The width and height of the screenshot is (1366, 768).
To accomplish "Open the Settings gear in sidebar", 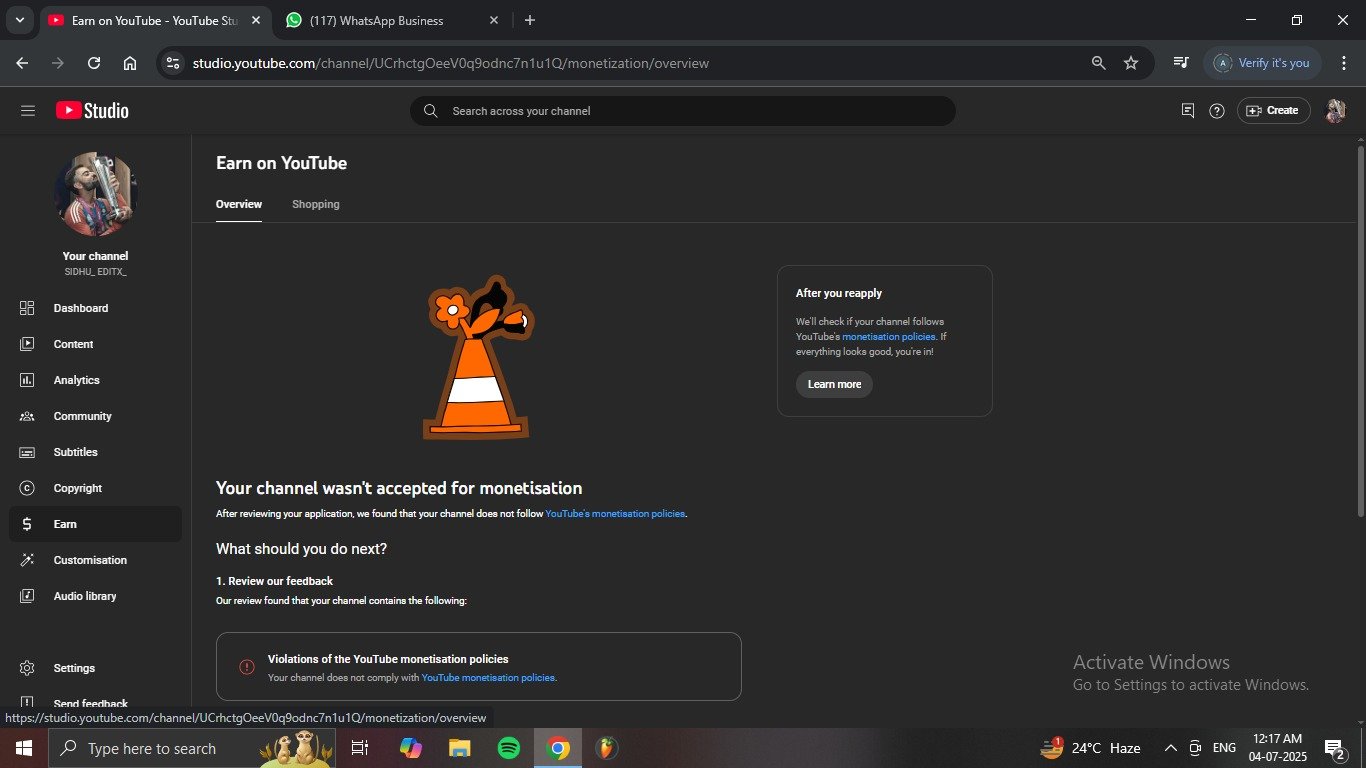I will pos(27,668).
